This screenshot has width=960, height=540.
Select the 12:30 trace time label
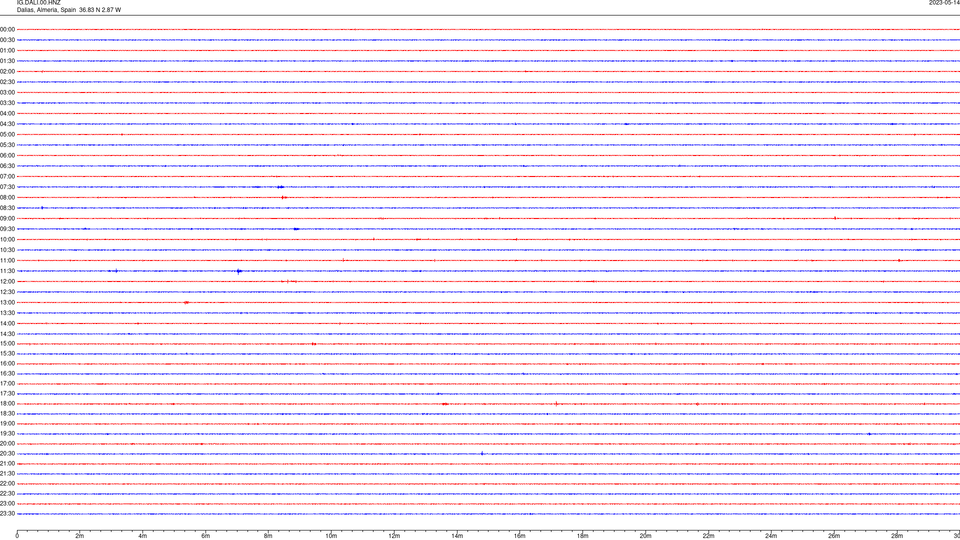pyautogui.click(x=7, y=292)
